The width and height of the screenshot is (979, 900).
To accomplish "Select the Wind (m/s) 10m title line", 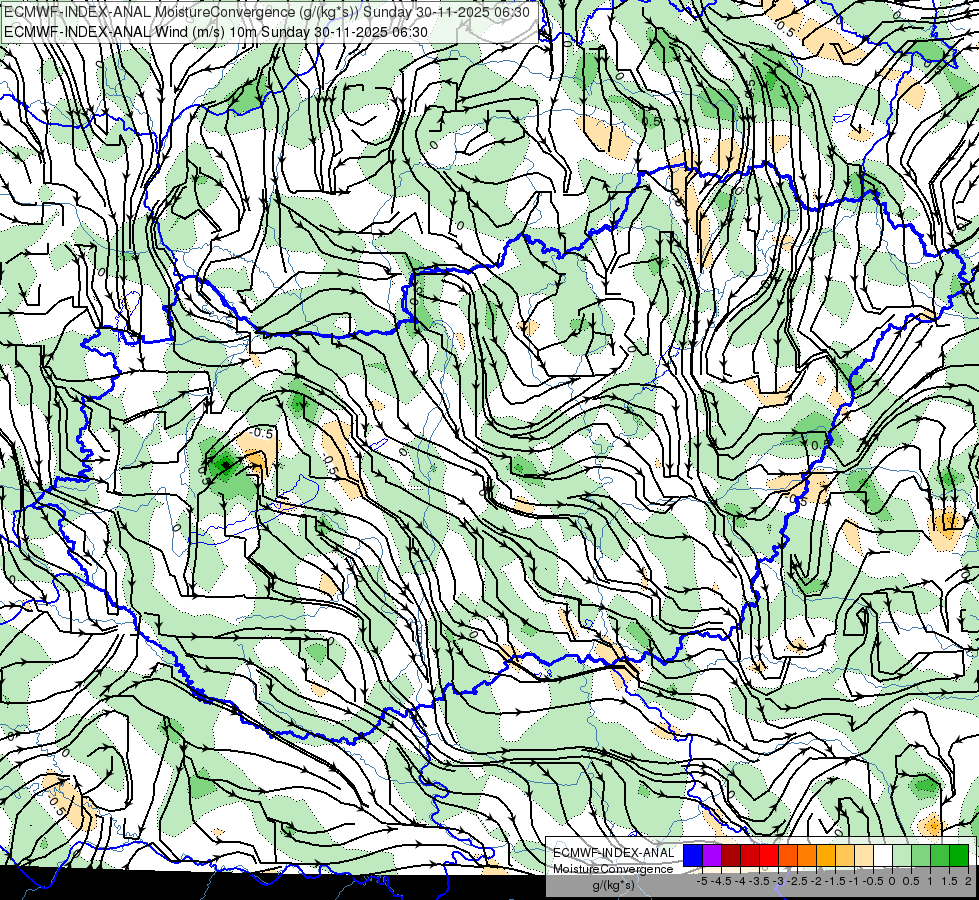I will tap(216, 32).
